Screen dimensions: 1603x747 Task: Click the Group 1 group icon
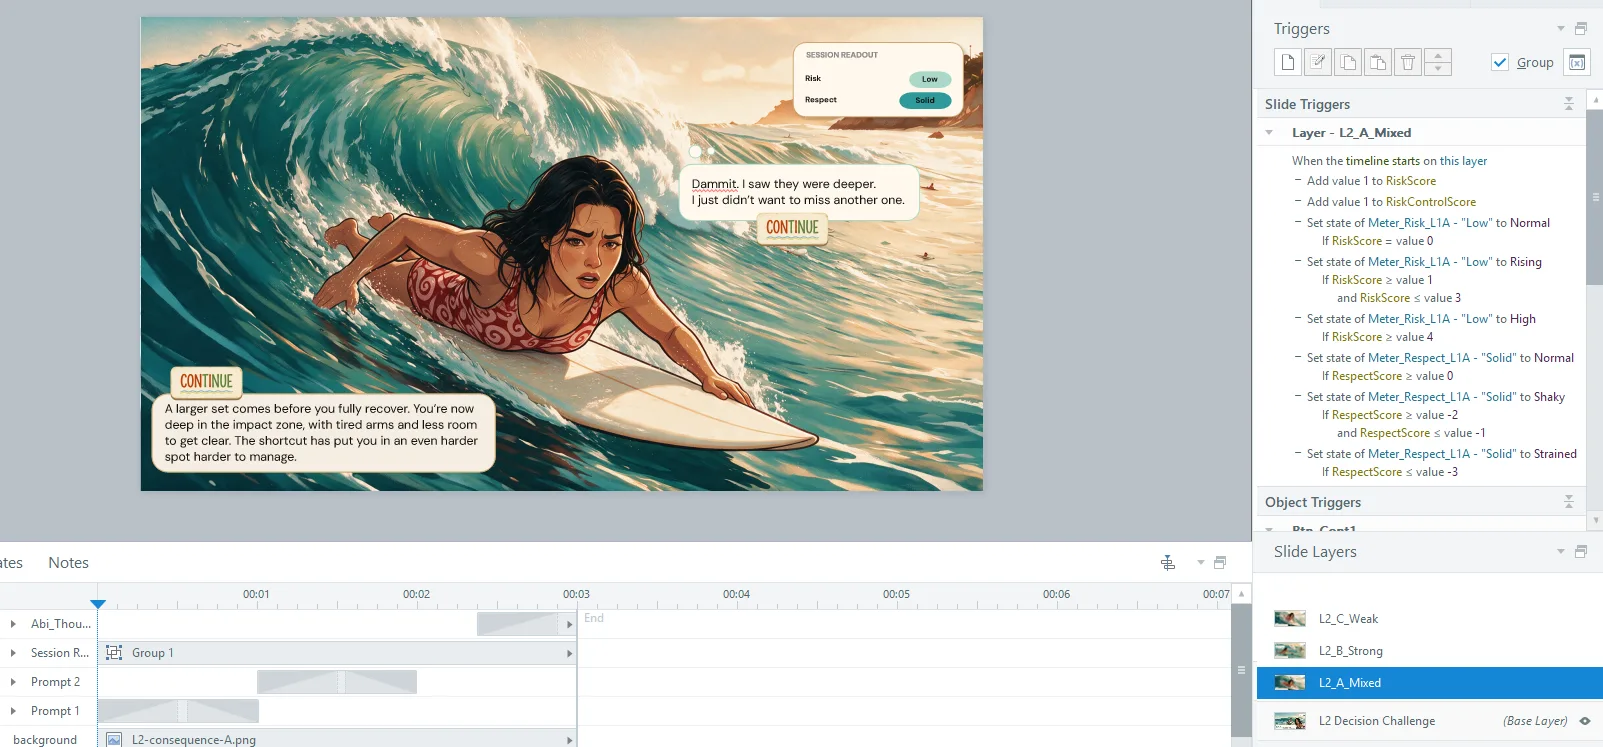(114, 653)
